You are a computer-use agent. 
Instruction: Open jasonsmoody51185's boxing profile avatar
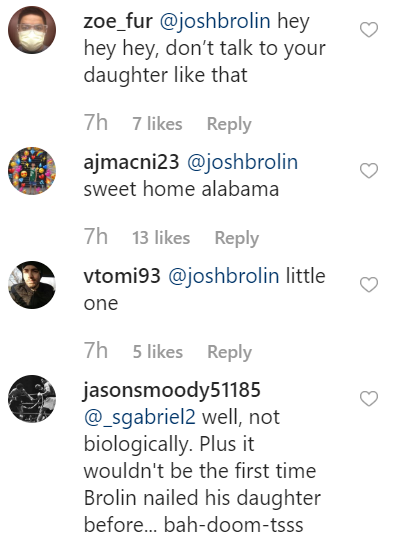click(32, 399)
